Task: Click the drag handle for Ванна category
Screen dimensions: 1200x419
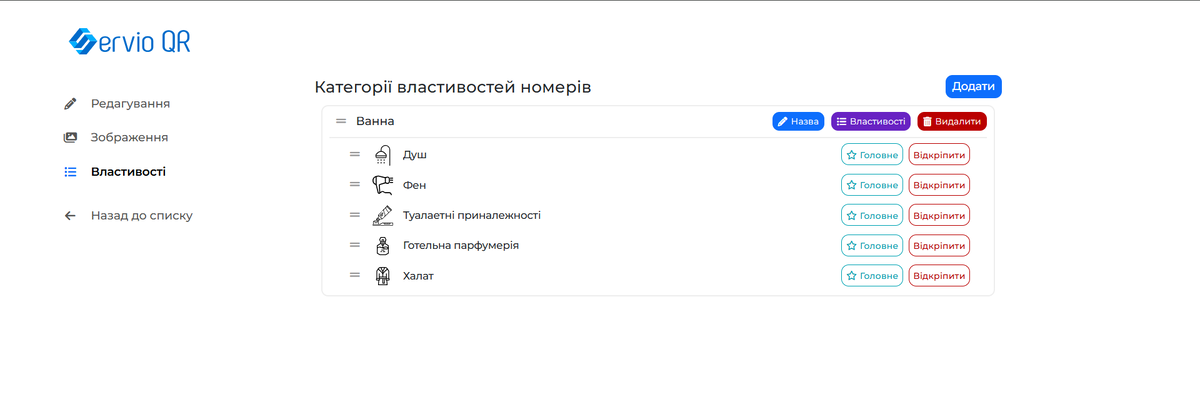Action: point(341,121)
